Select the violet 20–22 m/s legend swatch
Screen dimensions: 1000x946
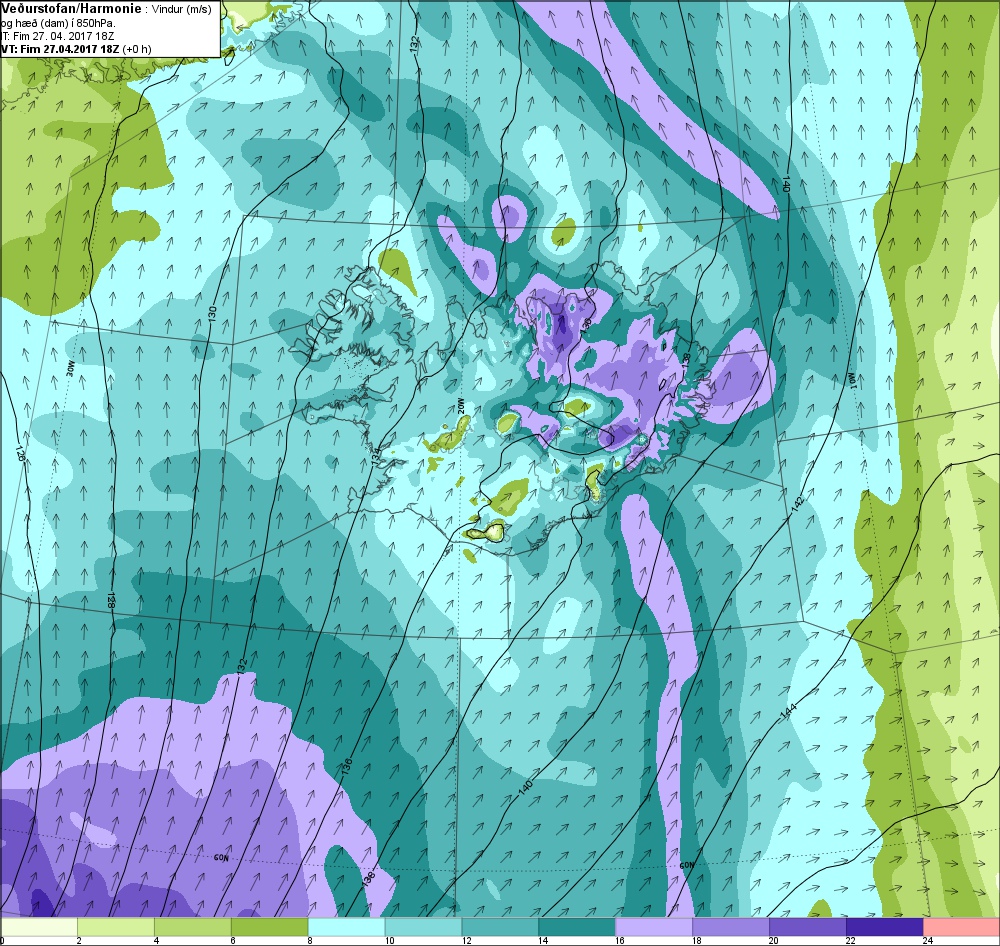[807, 926]
